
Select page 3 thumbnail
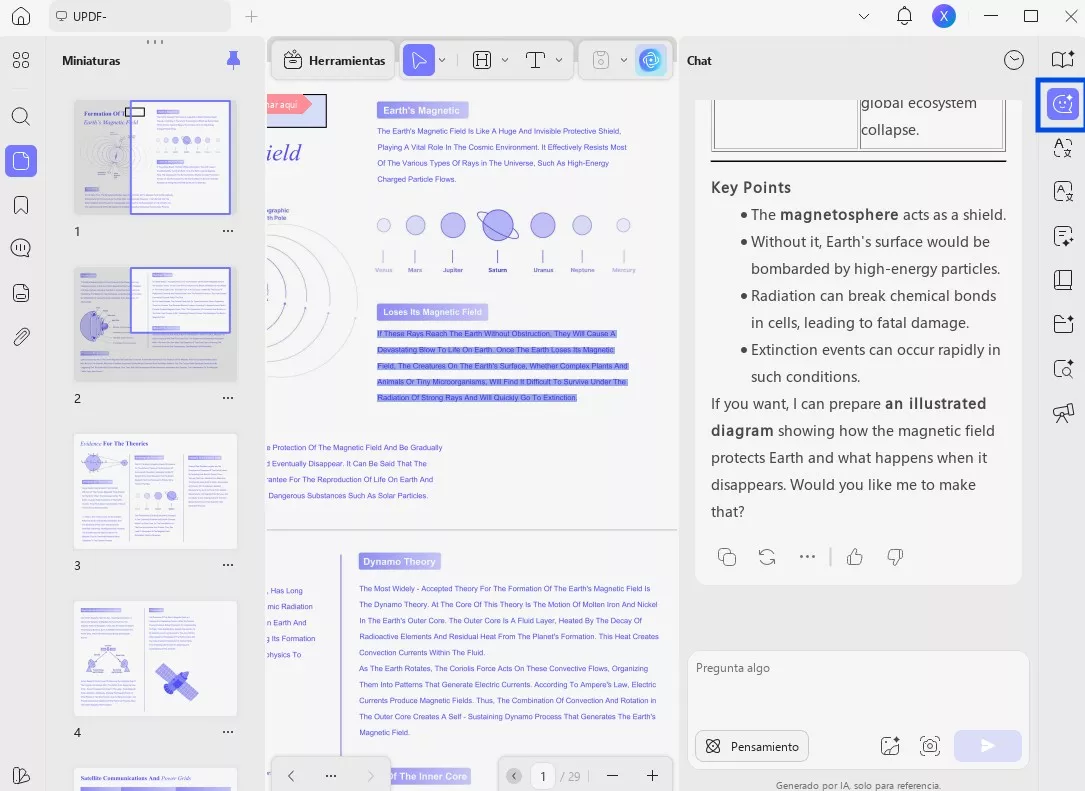[x=155, y=491]
